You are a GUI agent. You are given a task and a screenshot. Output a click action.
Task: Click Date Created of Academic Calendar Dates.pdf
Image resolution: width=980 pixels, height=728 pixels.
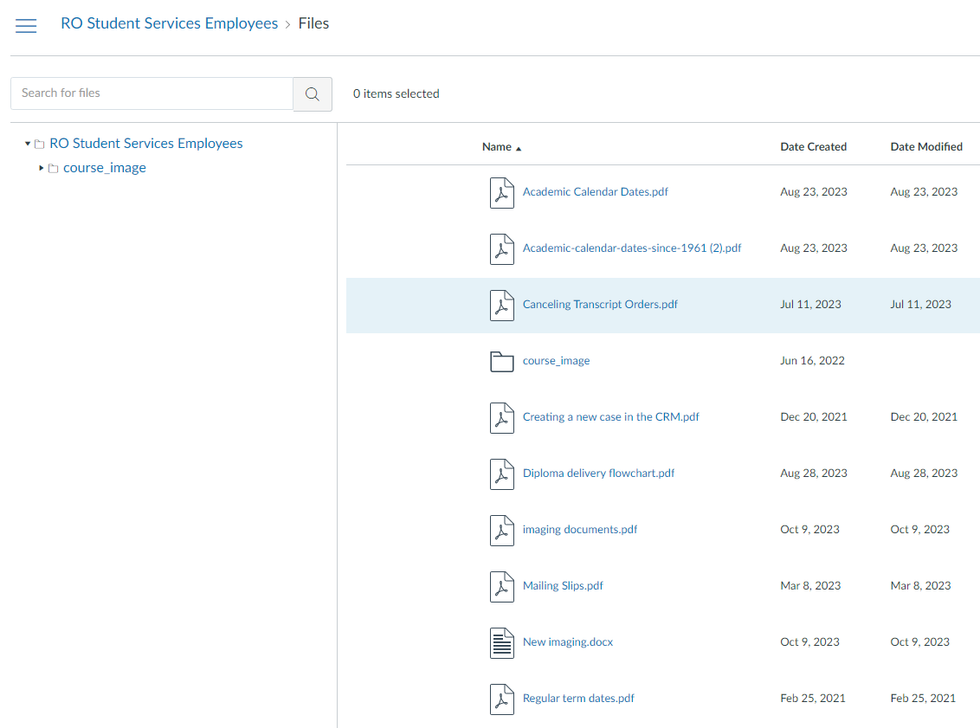pyautogui.click(x=814, y=192)
